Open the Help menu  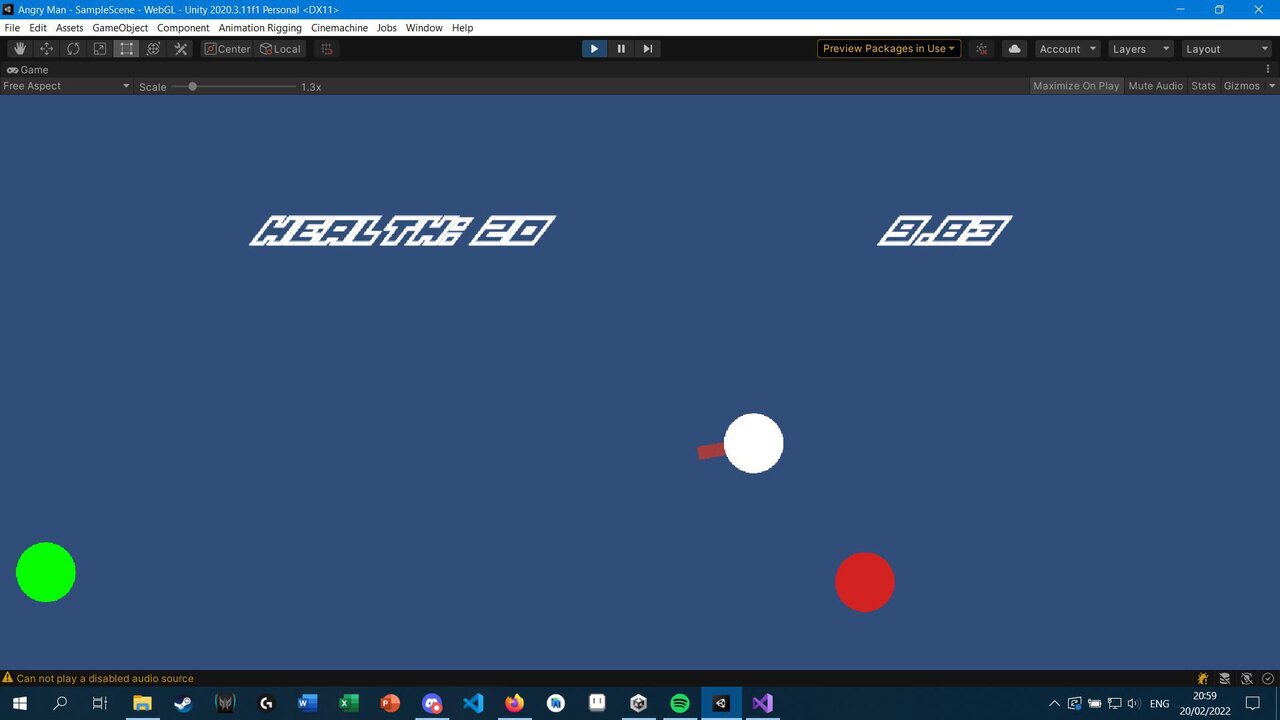pyautogui.click(x=462, y=28)
